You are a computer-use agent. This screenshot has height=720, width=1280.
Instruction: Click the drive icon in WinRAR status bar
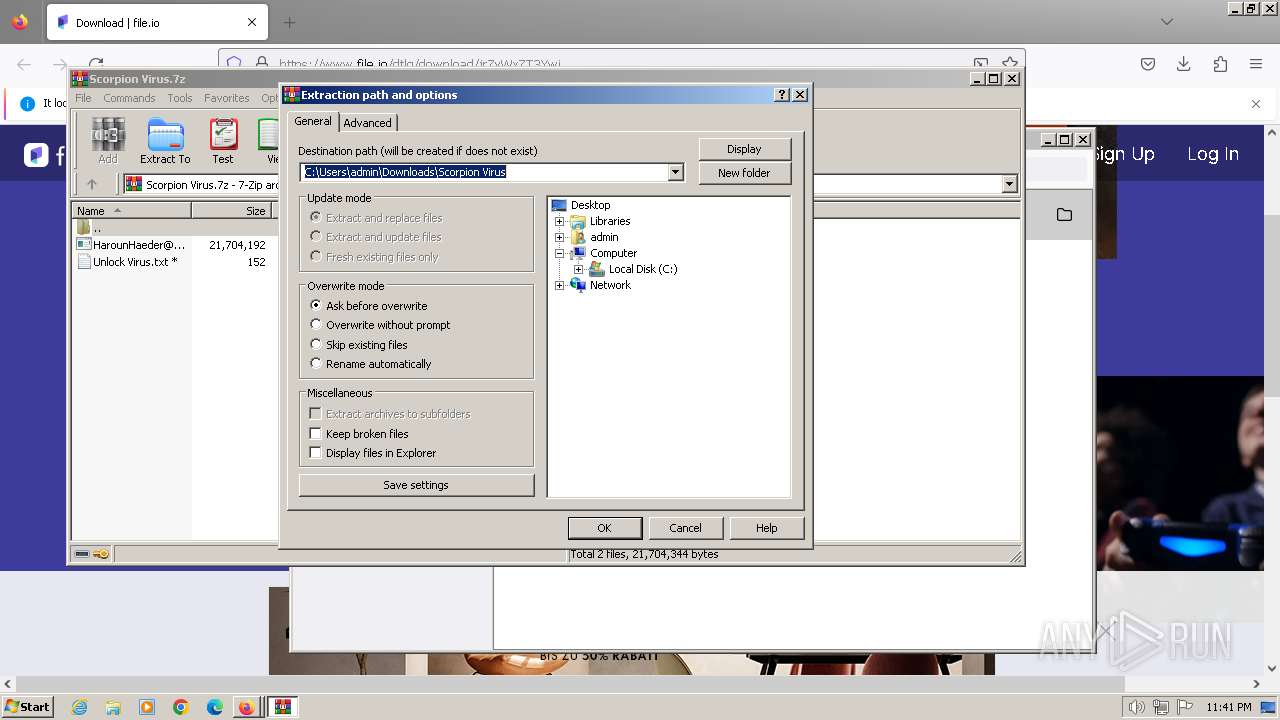point(83,554)
